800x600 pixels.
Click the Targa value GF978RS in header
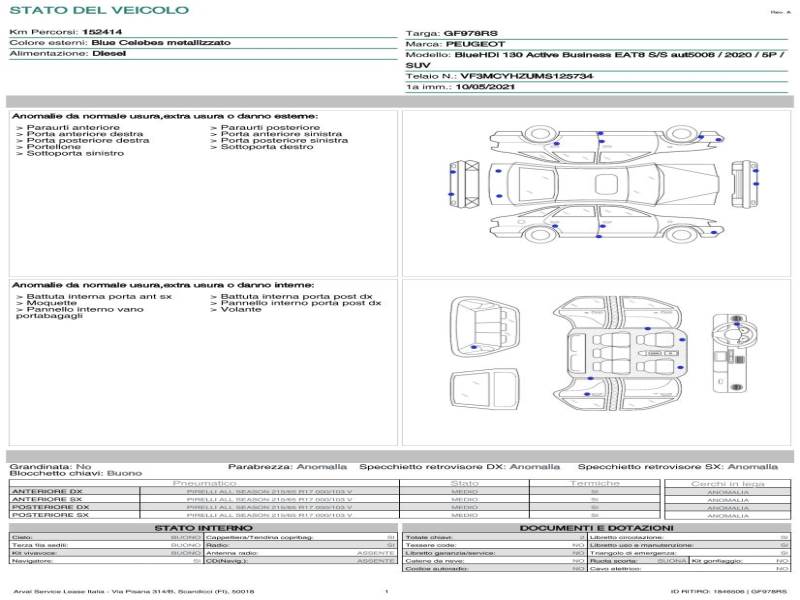[470, 33]
